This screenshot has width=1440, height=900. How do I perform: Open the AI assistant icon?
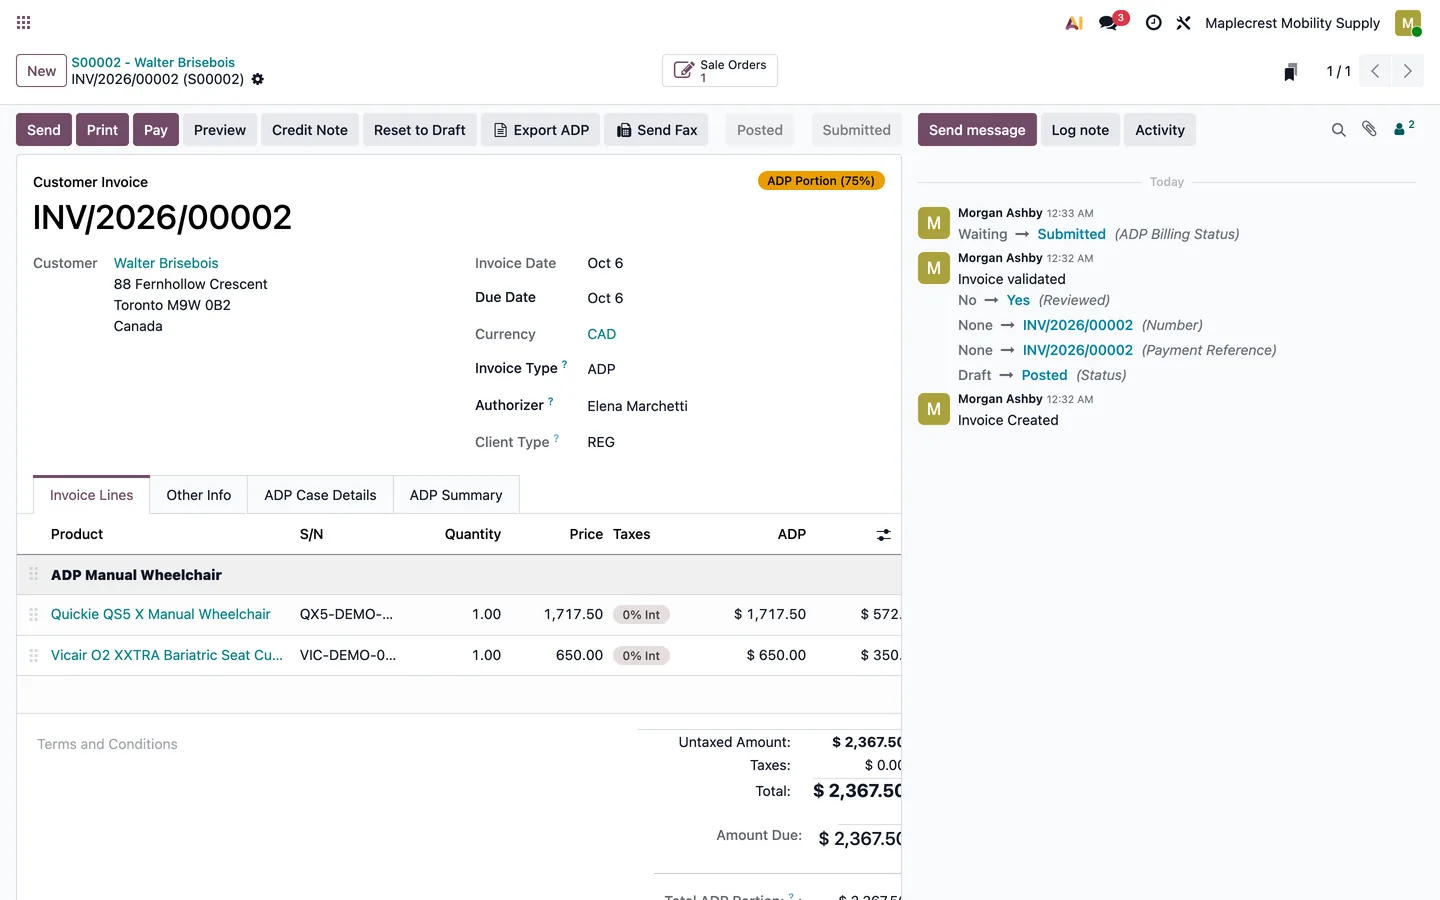(1074, 23)
